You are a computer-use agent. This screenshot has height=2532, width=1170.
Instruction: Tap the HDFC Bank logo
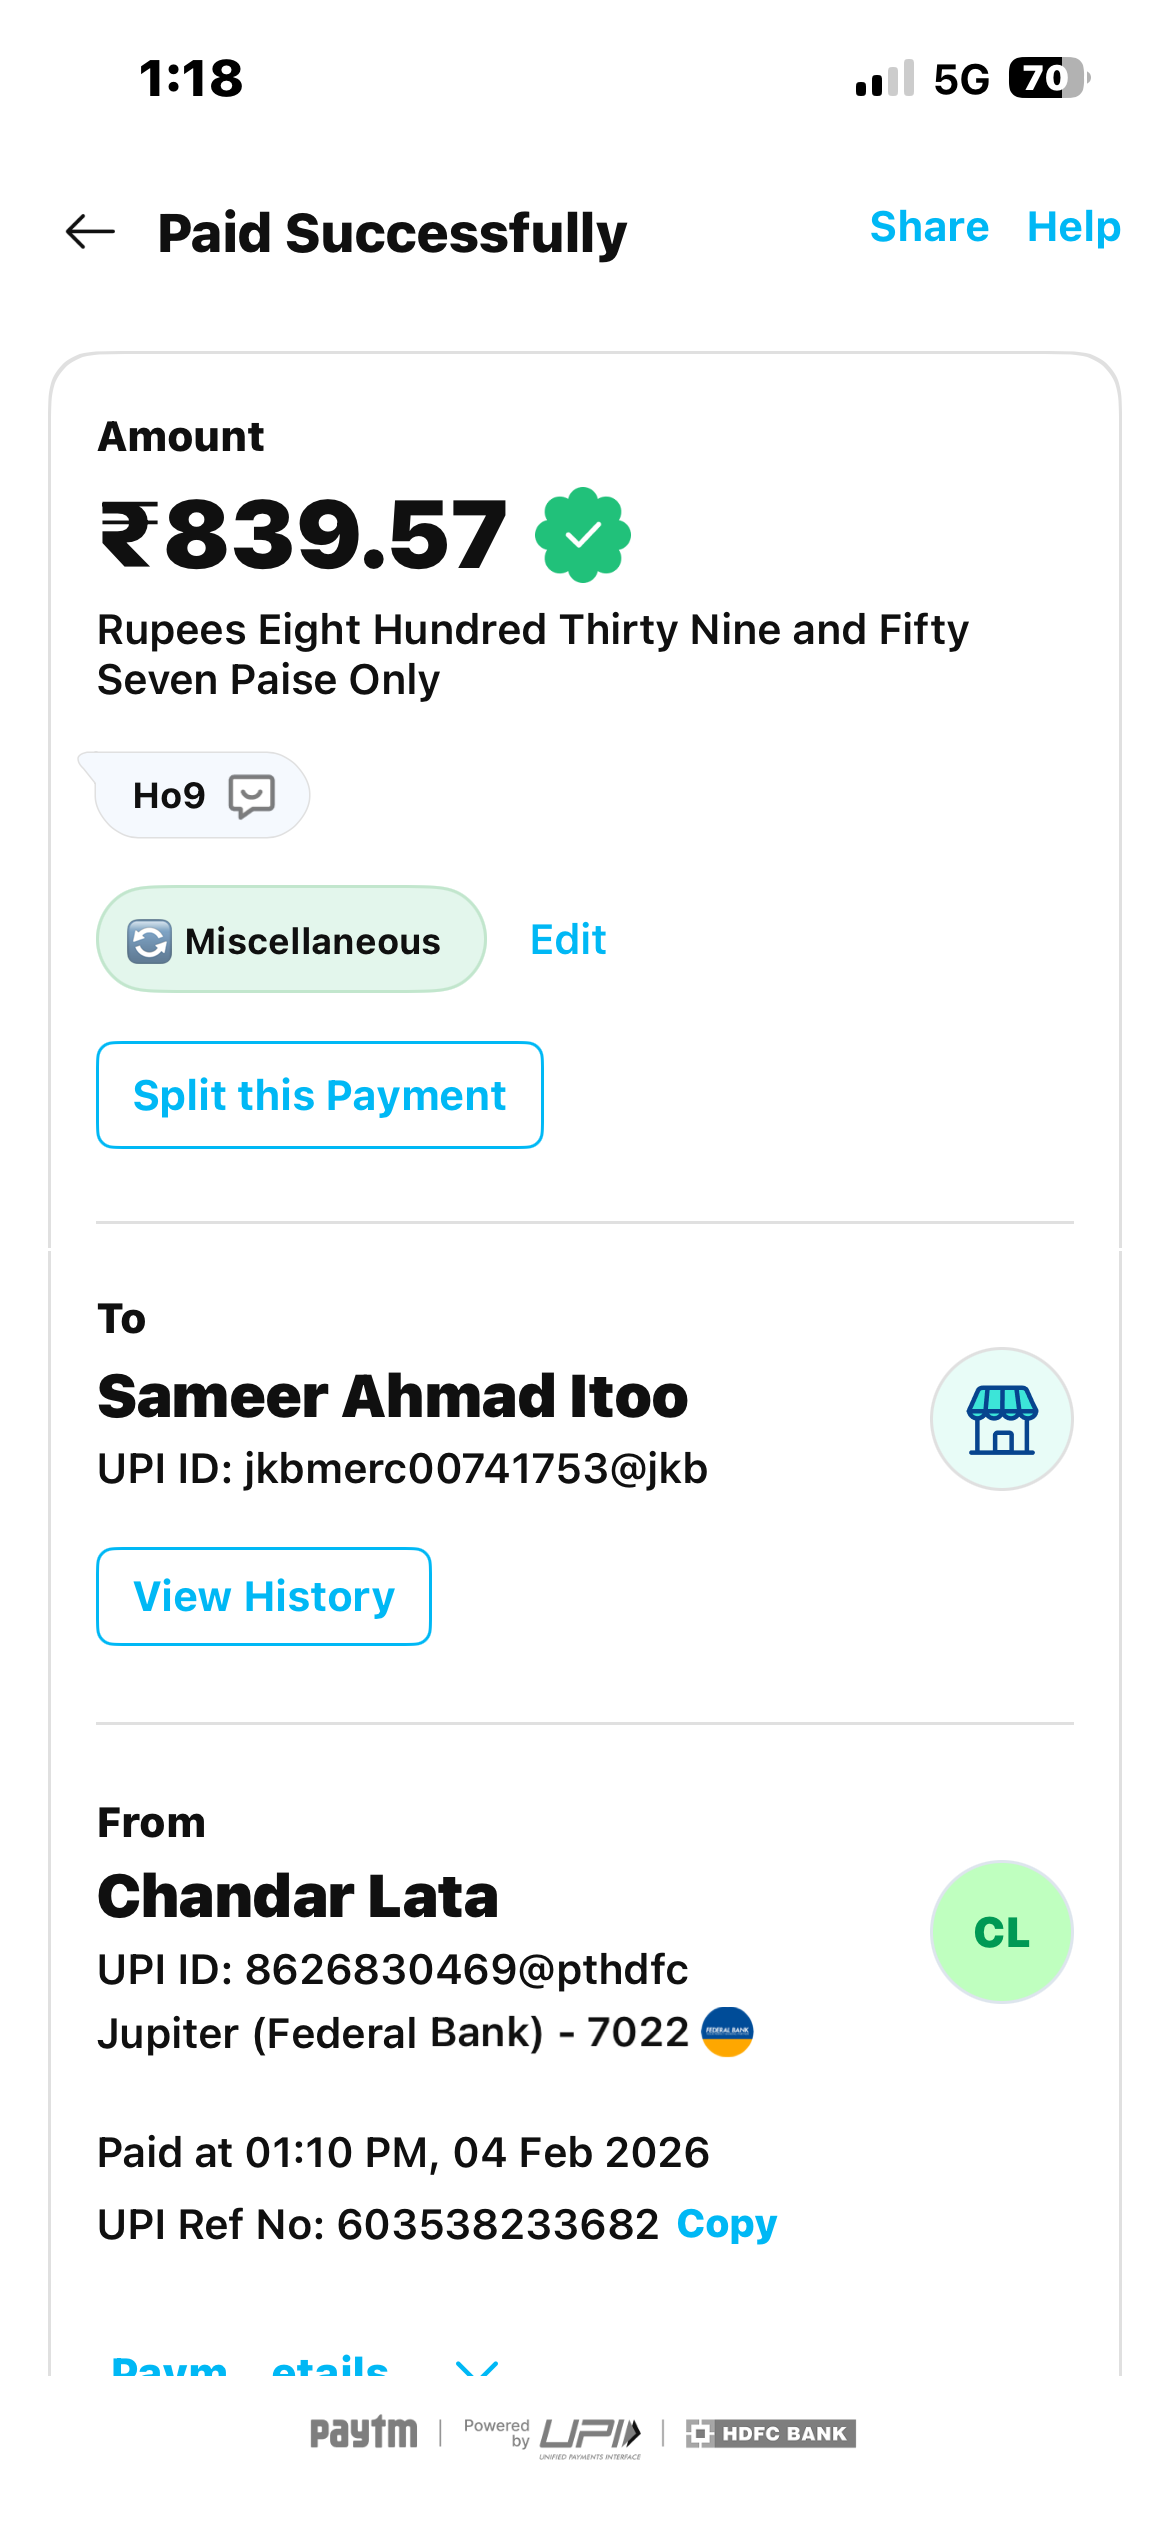tap(771, 2433)
